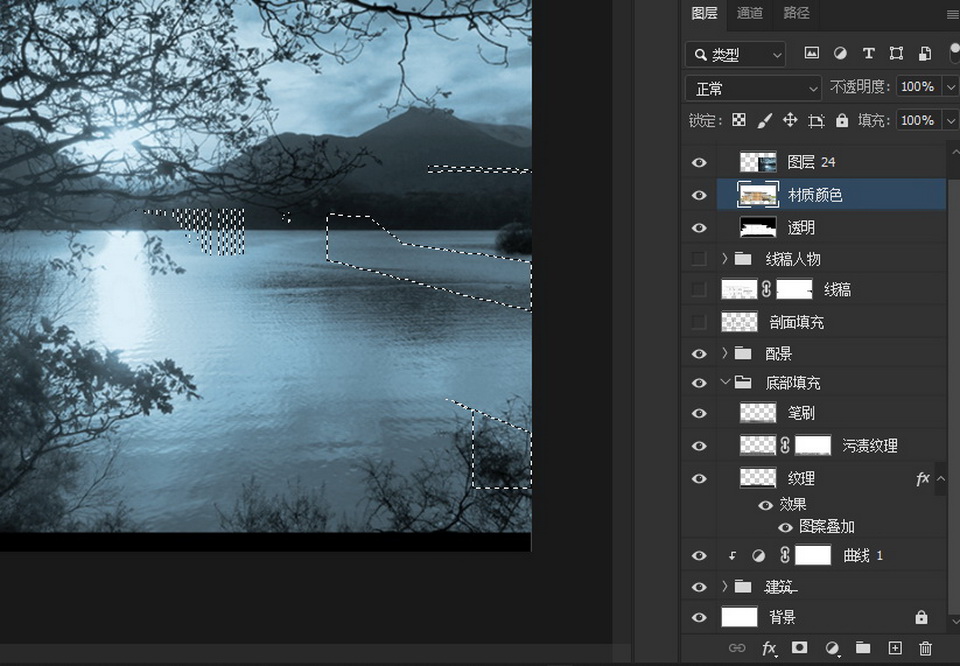Open the 正常 blend mode dropdown
Image resolution: width=960 pixels, height=666 pixels.
[x=753, y=88]
